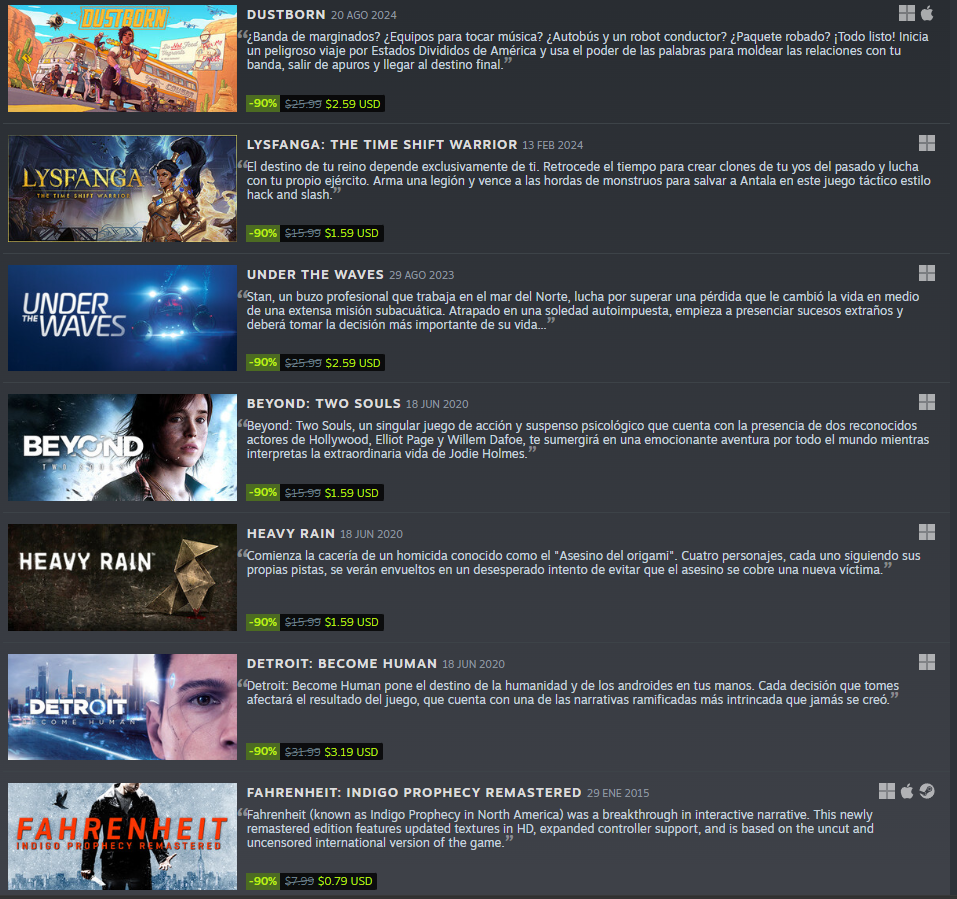Open the Lysfanga capsule image
957x899 pixels.
122,189
